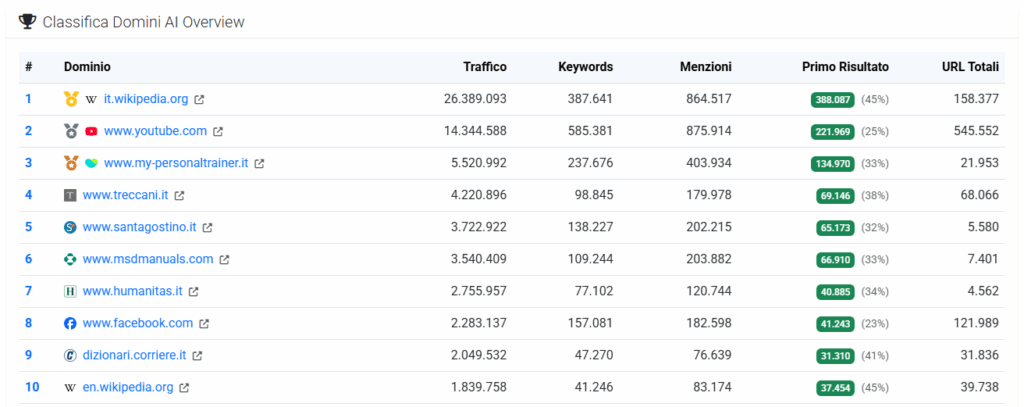Click the Classifica Domini AI Overview title
This screenshot has height=407, width=1024.
tap(144, 22)
